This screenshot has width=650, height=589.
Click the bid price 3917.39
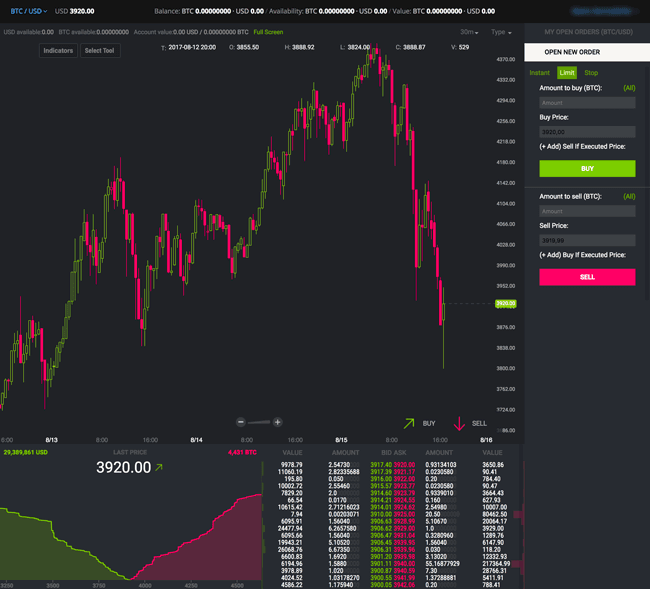tap(381, 472)
